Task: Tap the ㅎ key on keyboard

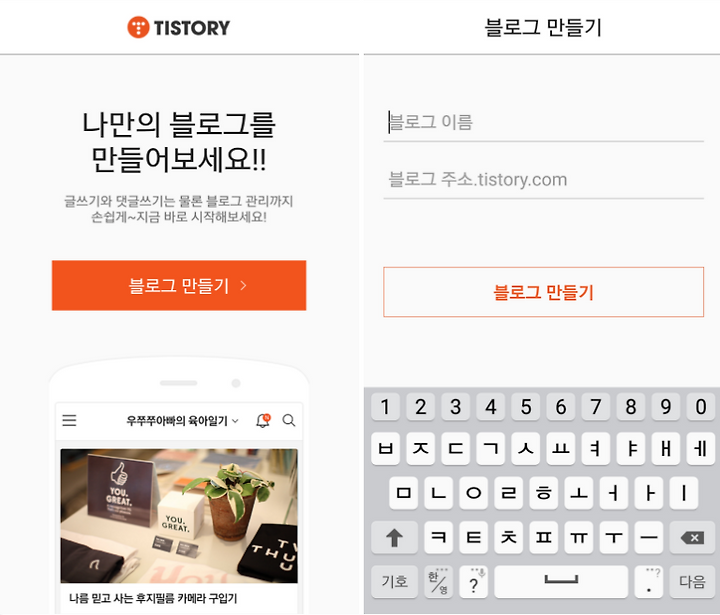Action: [x=544, y=493]
